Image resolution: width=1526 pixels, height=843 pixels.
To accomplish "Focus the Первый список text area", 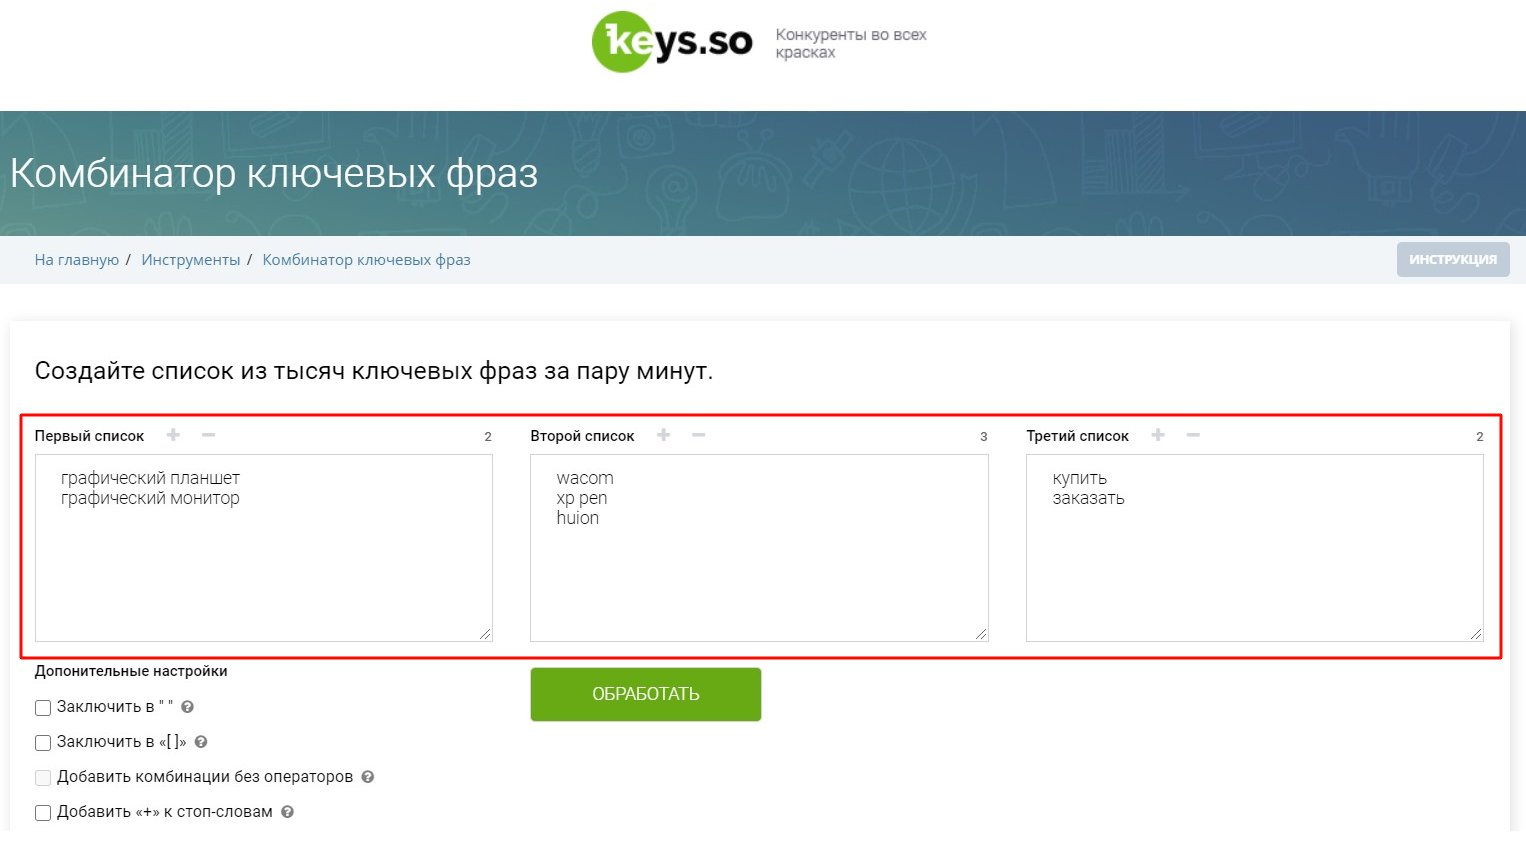I will [264, 548].
